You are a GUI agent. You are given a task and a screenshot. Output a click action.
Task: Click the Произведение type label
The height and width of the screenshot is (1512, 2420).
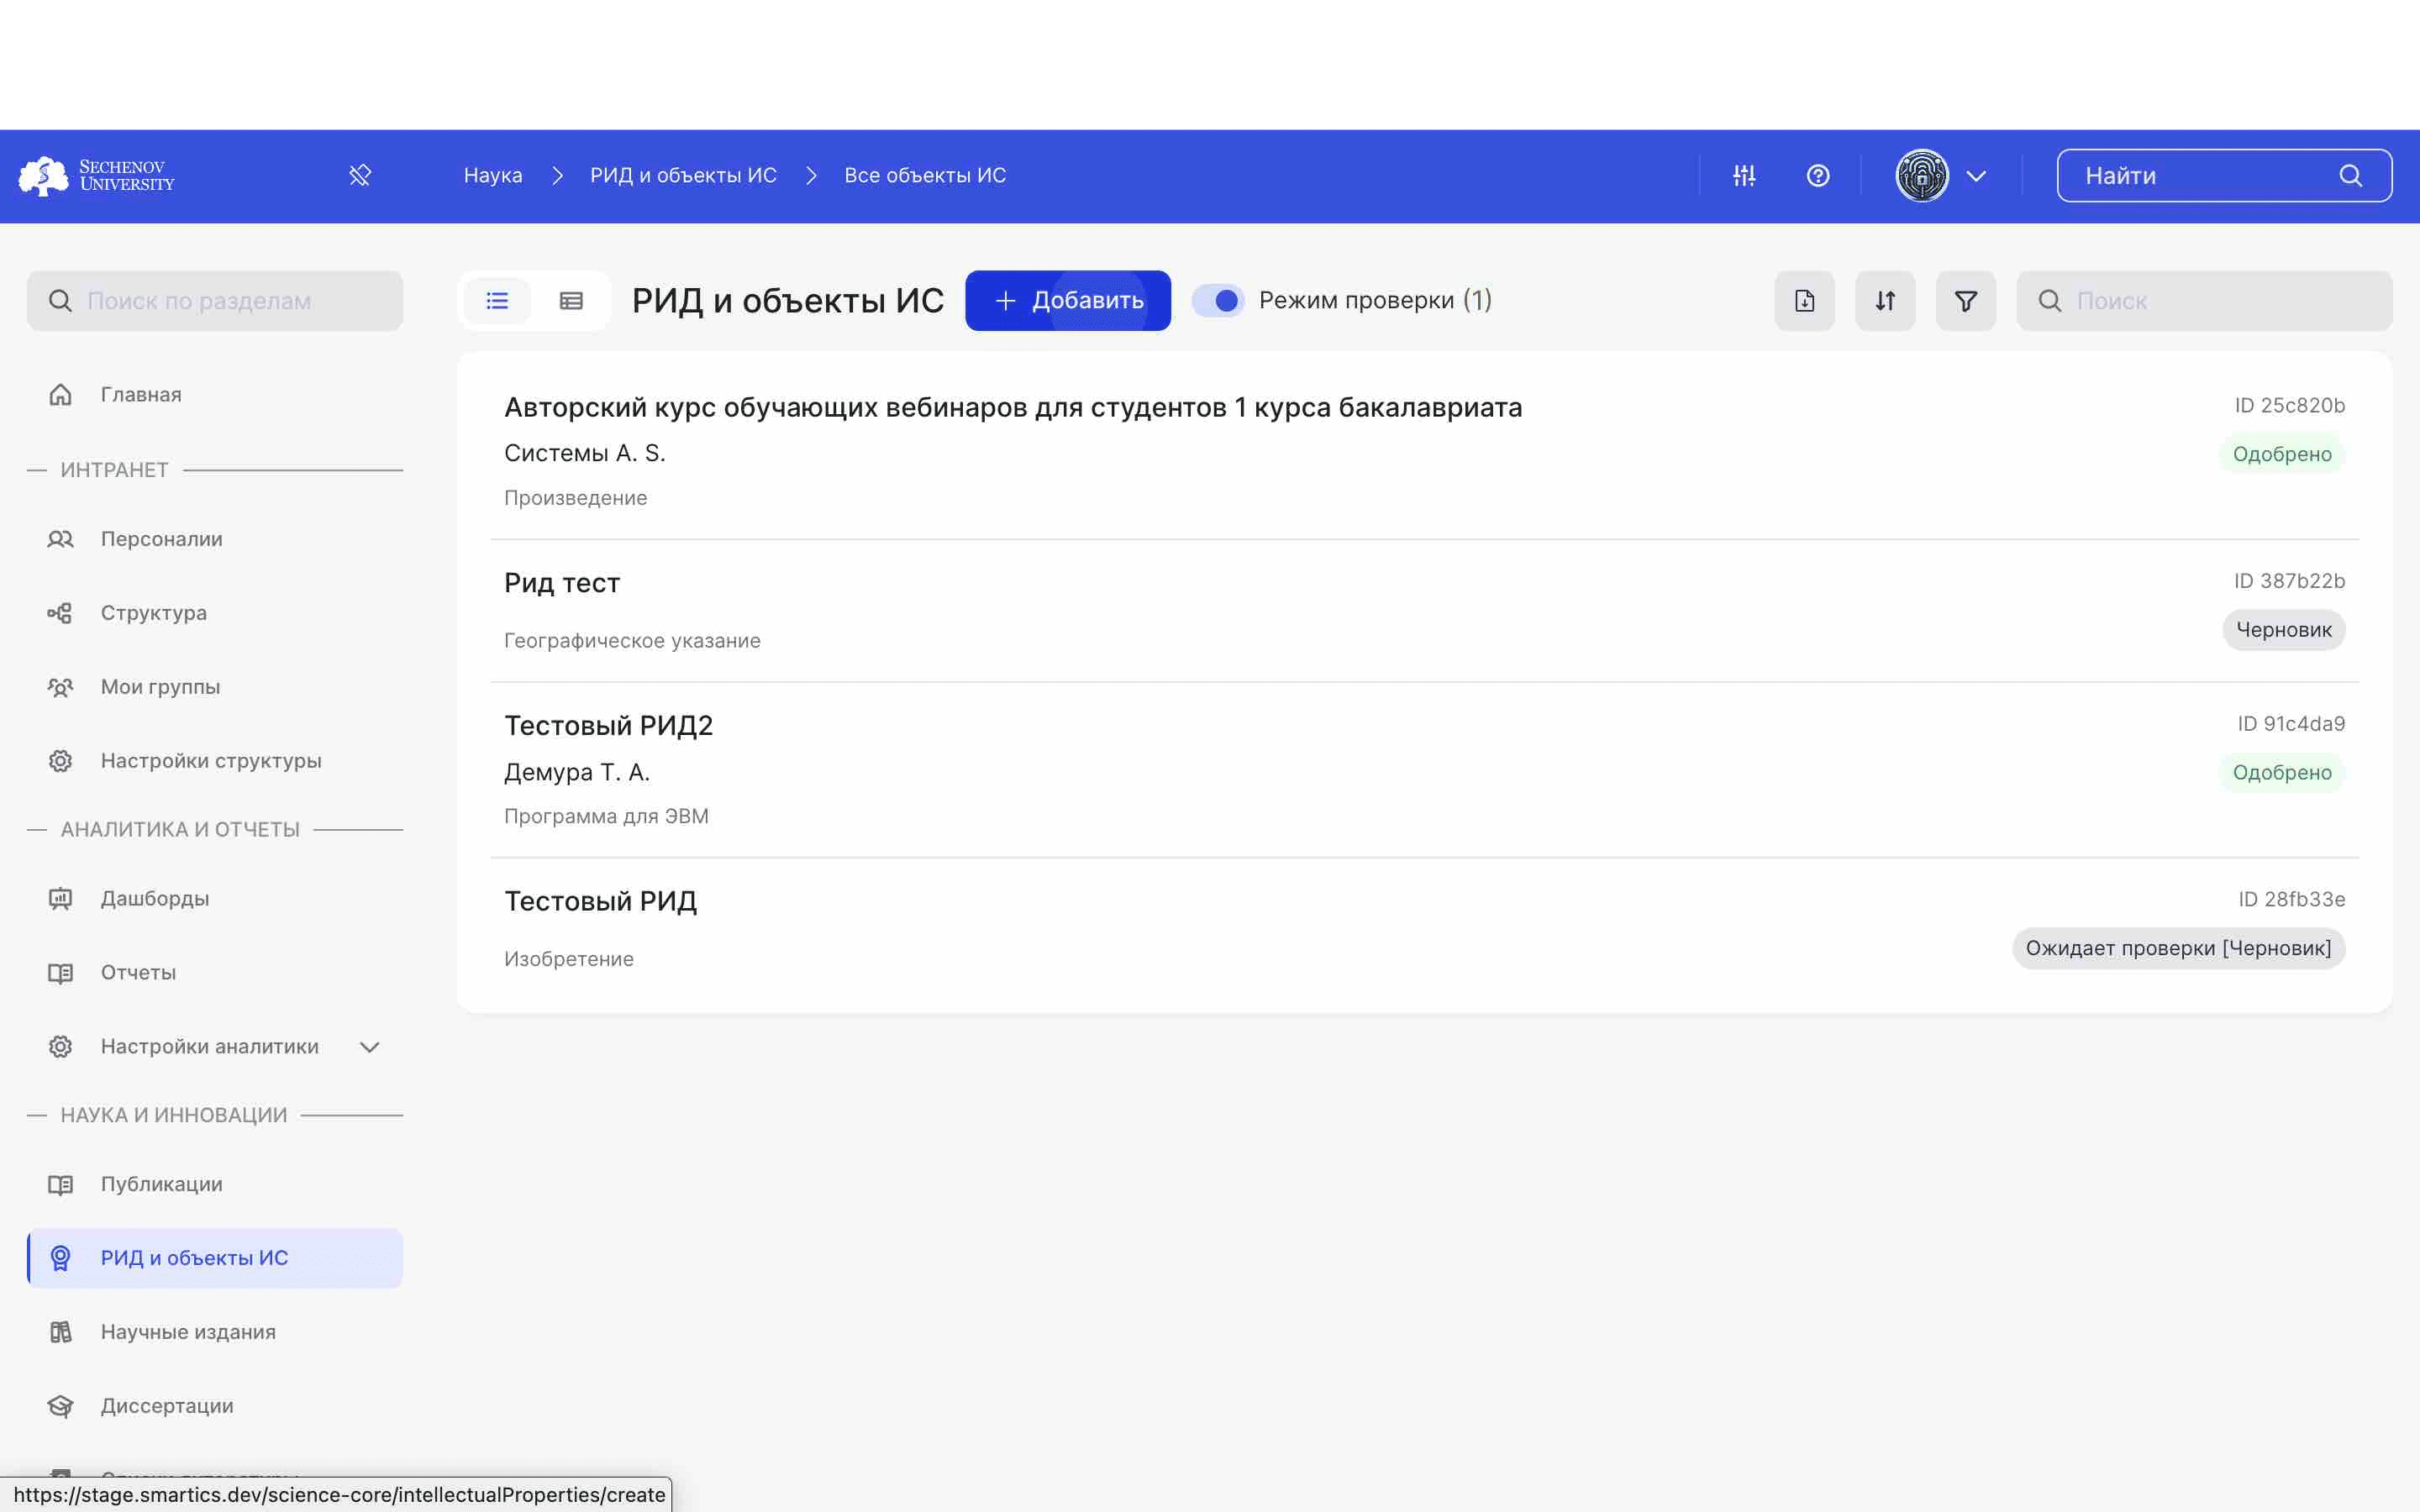[x=575, y=498]
